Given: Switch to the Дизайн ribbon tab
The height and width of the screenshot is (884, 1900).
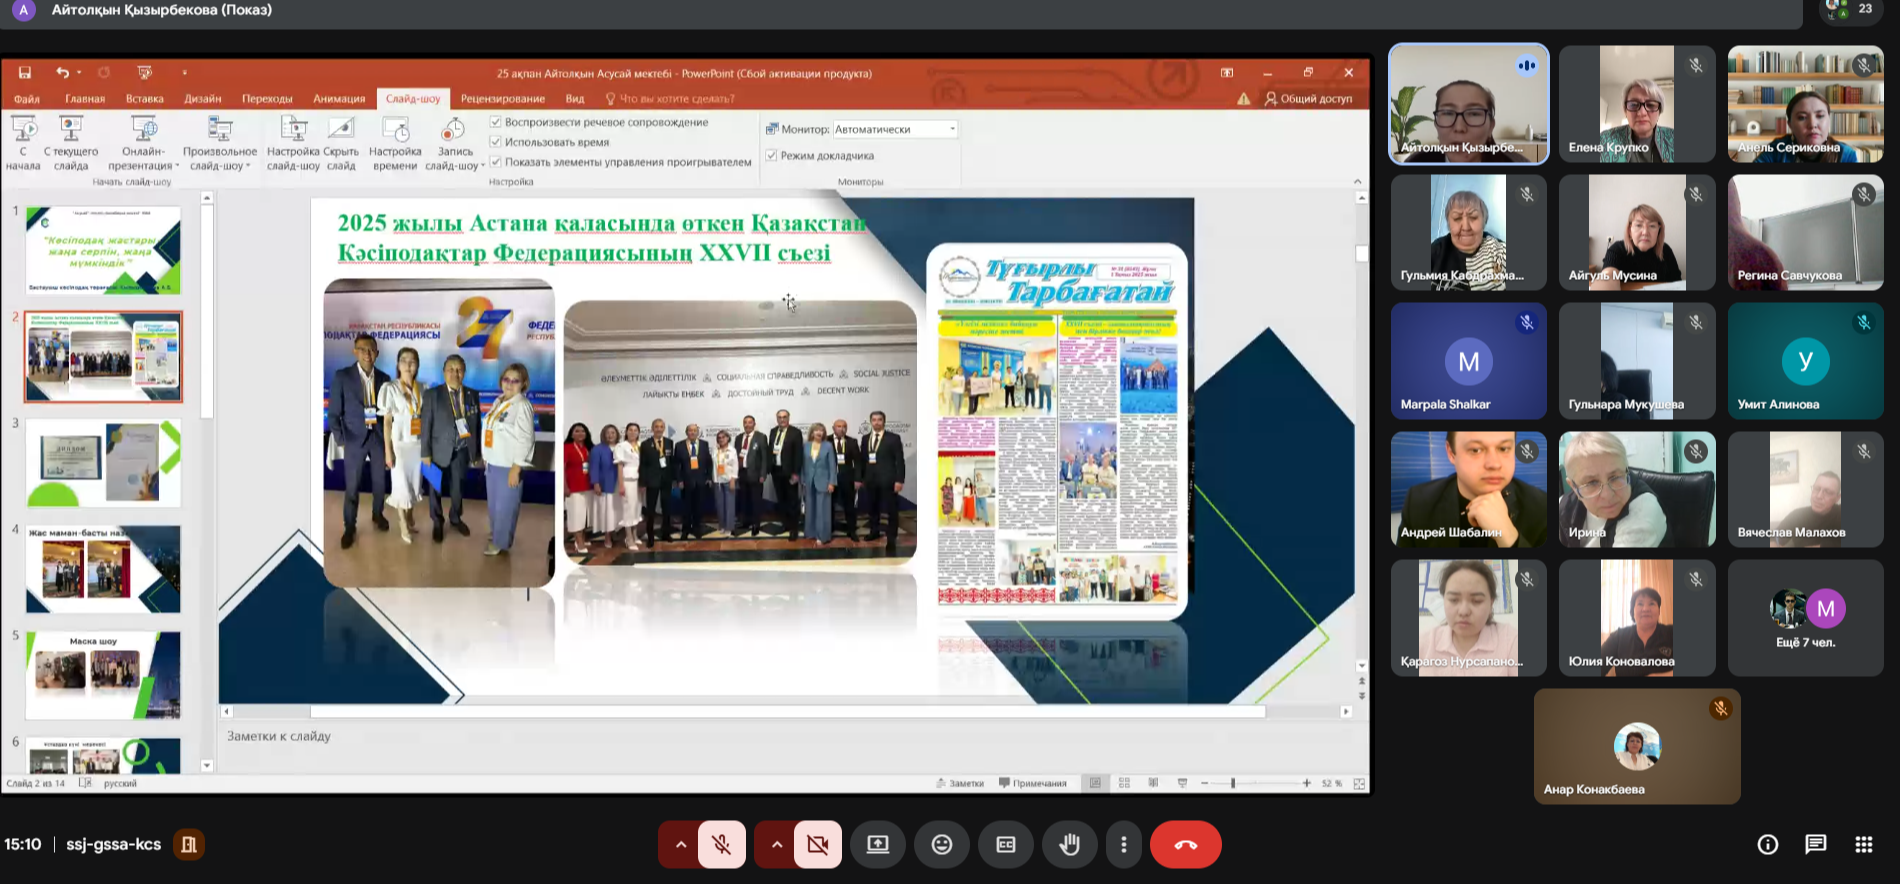Looking at the screenshot, I should (202, 99).
